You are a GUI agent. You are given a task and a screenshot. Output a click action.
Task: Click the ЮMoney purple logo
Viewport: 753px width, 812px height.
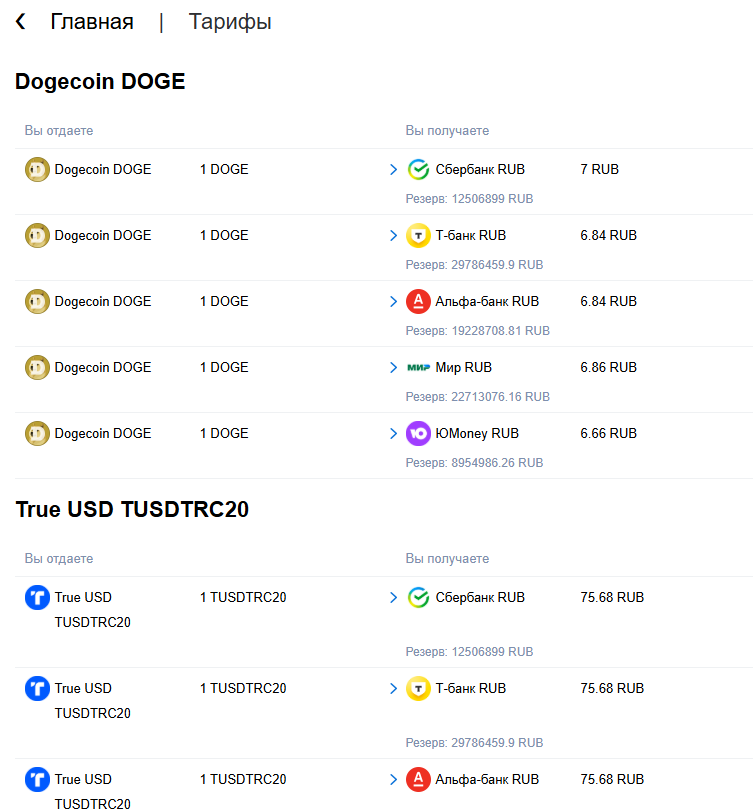pos(418,433)
